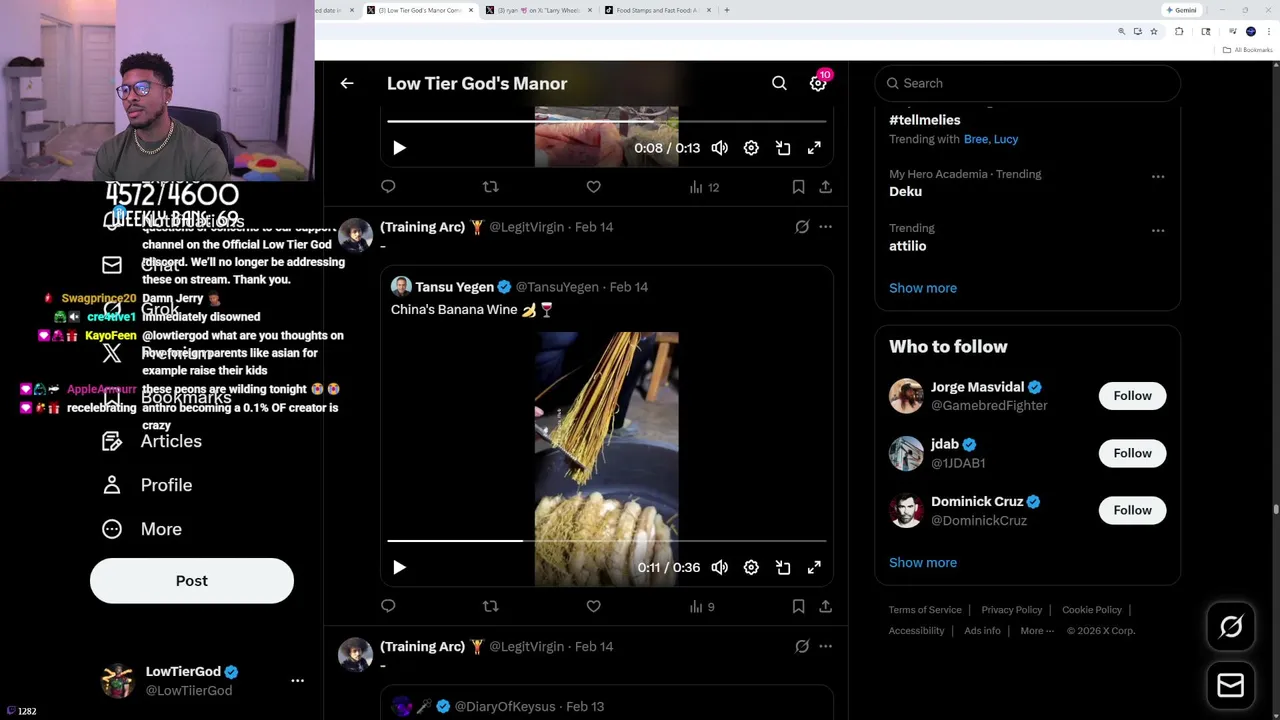View analytics showing 12 views
This screenshot has height=720, width=1280.
[x=704, y=187]
